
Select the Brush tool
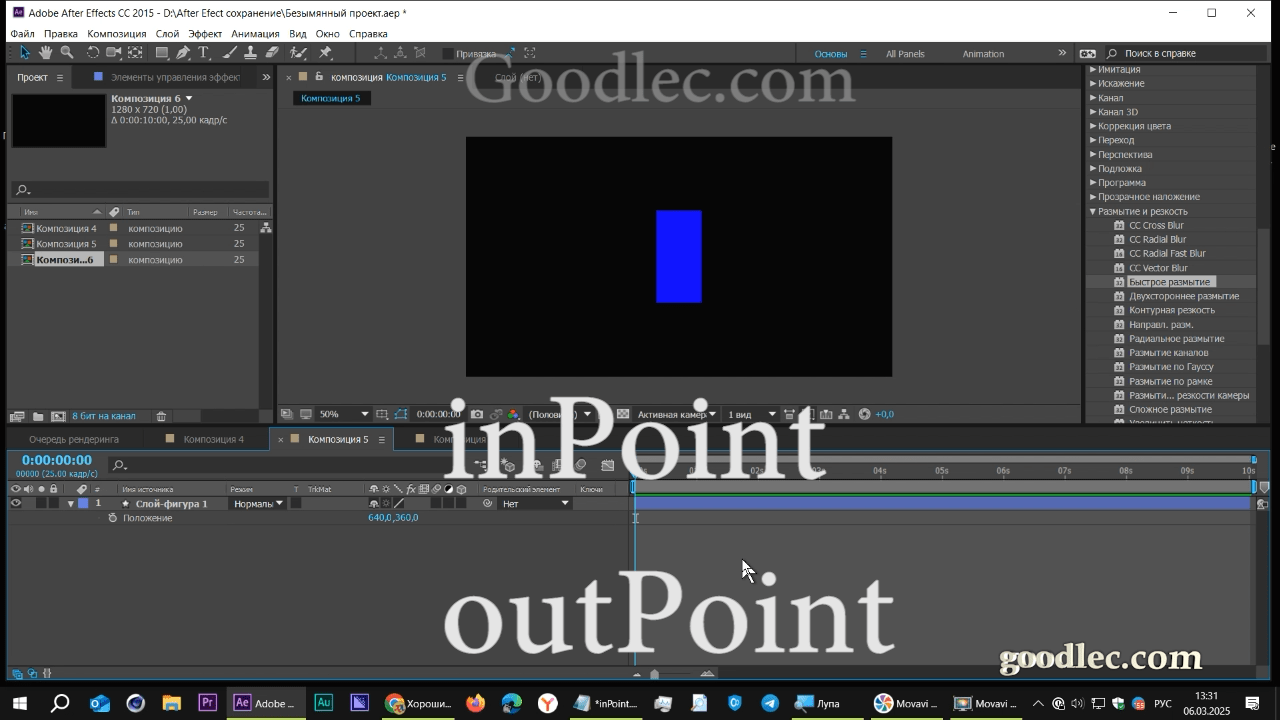coord(229,53)
